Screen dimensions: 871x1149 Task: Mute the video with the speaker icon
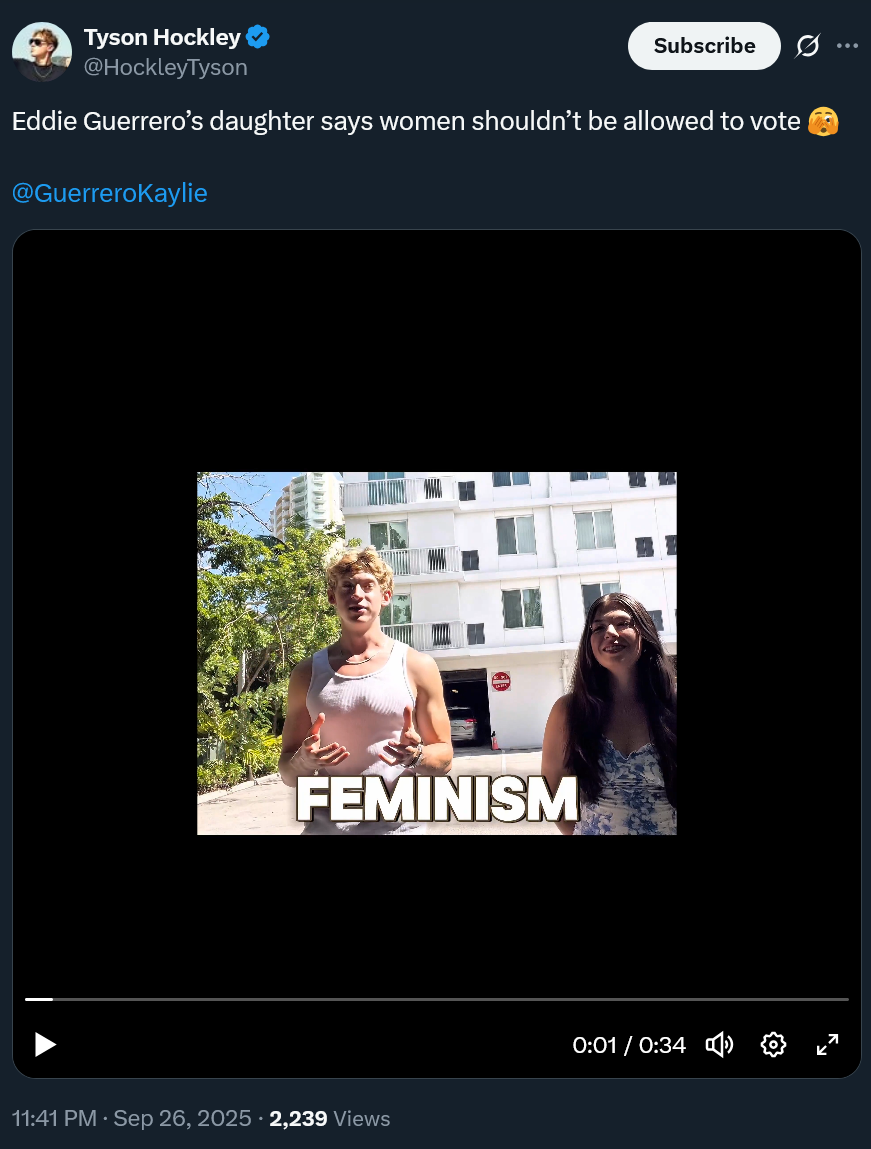click(x=719, y=1044)
